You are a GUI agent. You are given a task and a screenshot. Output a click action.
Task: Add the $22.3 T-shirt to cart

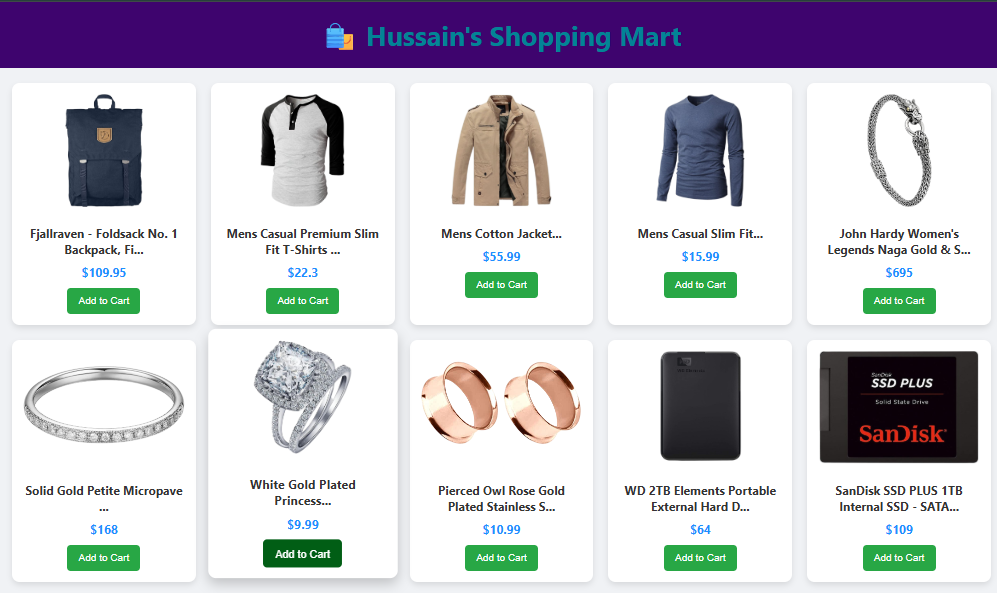tap(303, 301)
